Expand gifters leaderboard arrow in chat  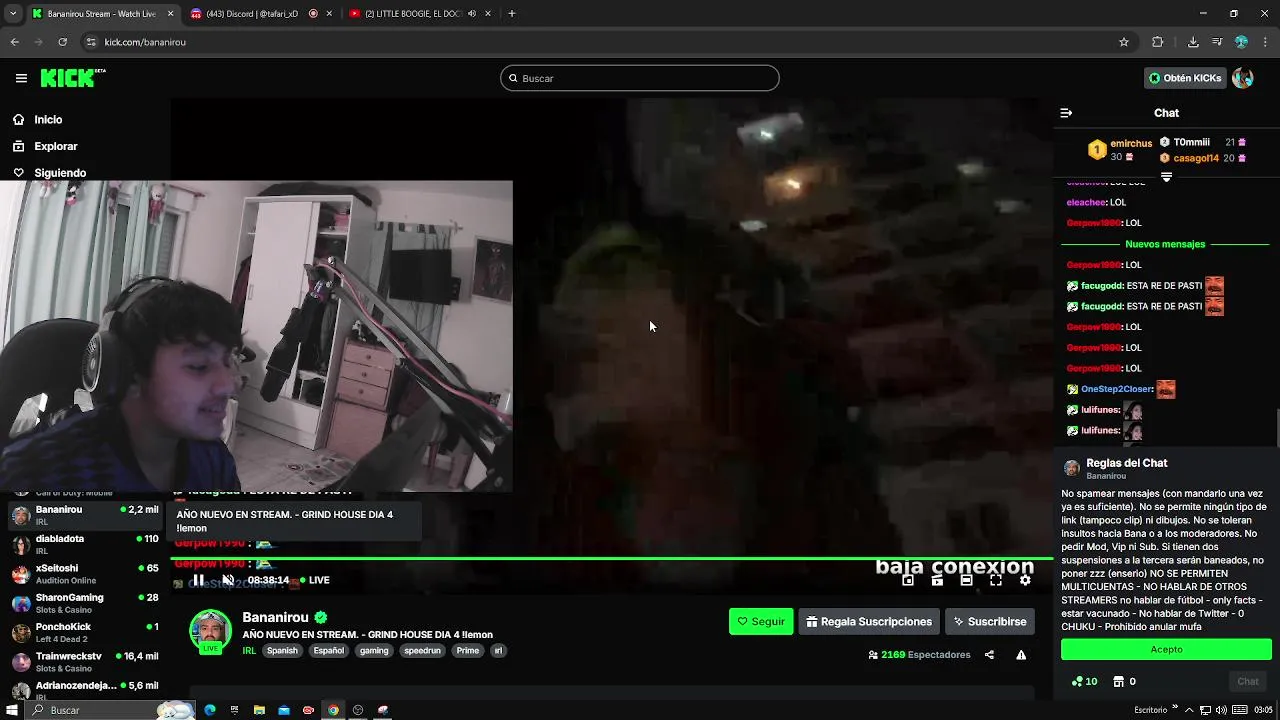point(1166,177)
